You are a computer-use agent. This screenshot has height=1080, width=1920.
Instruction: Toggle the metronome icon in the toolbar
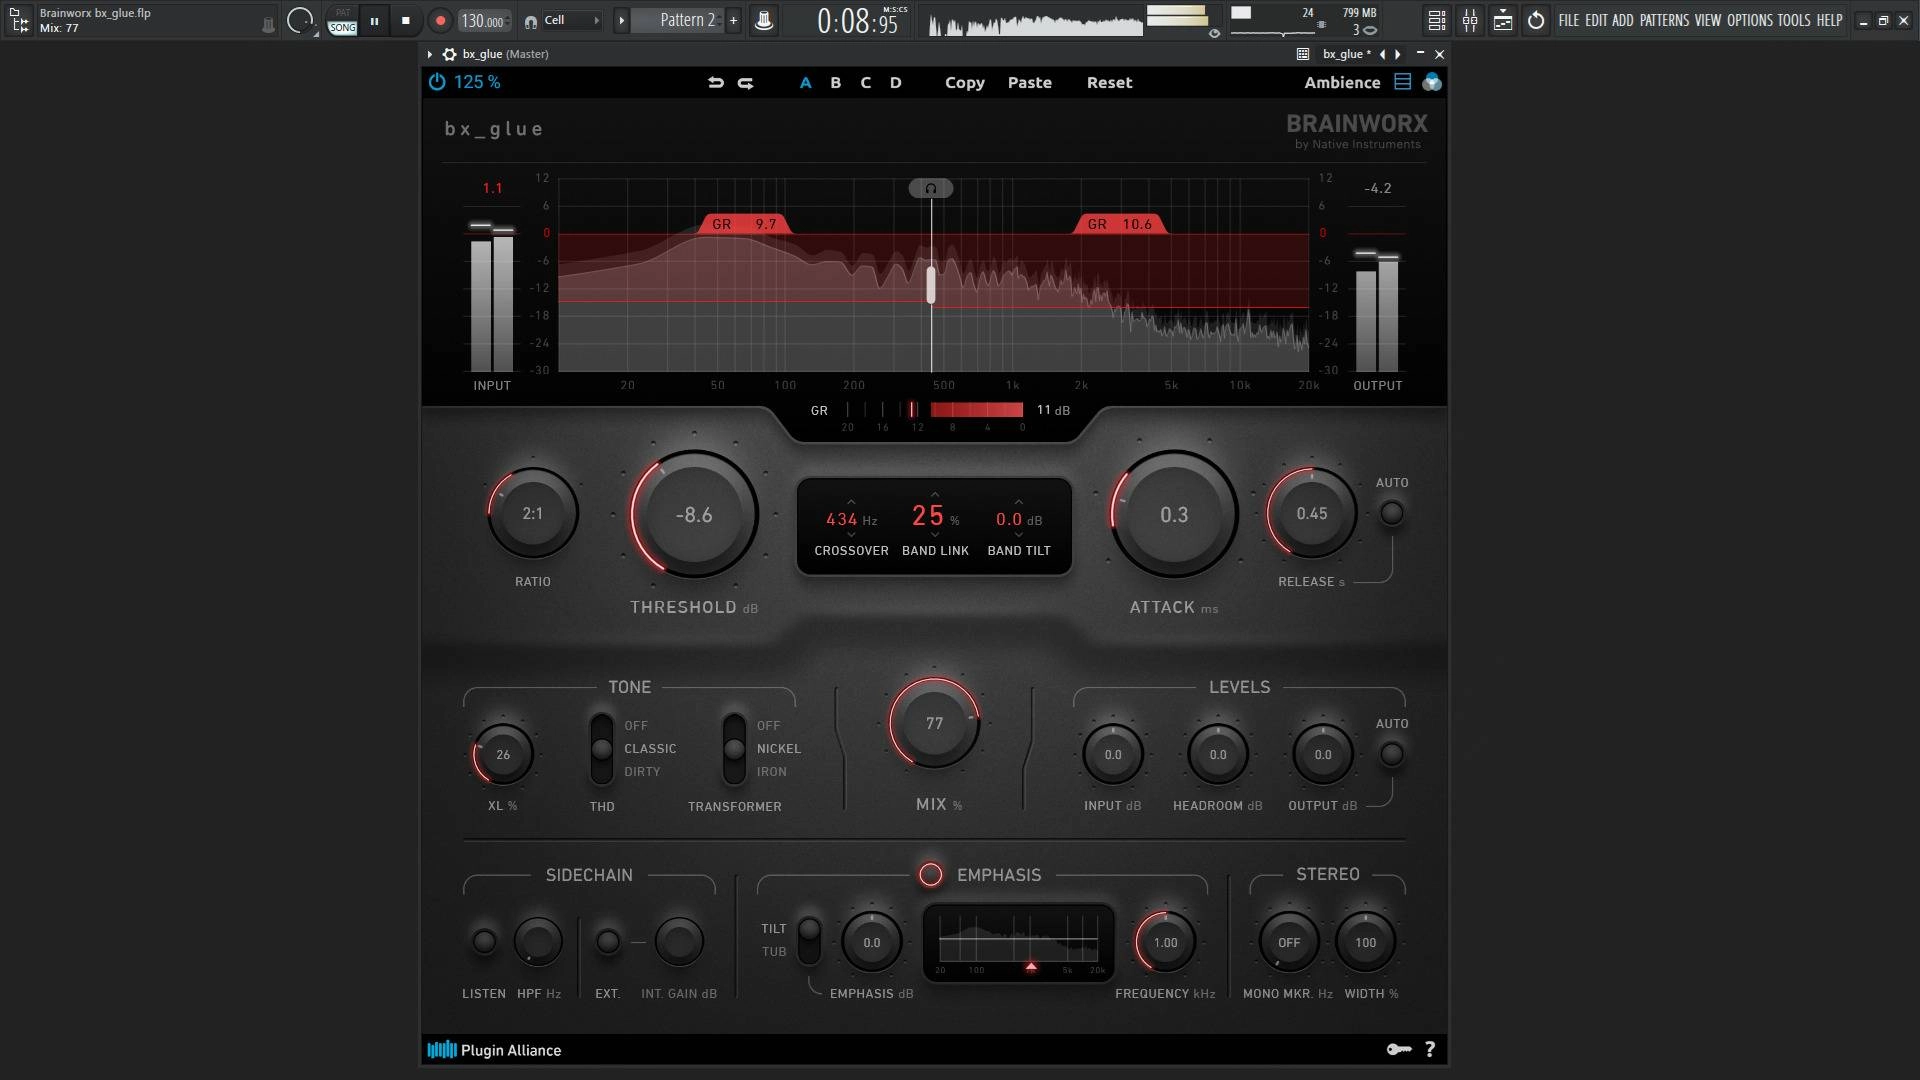click(x=764, y=21)
